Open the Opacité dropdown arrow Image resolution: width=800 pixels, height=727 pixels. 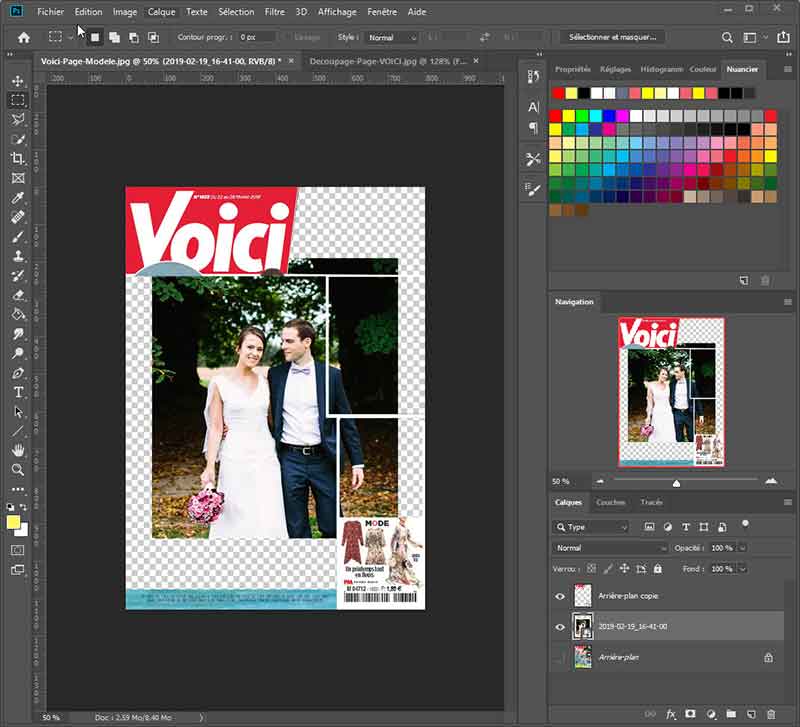tap(743, 548)
